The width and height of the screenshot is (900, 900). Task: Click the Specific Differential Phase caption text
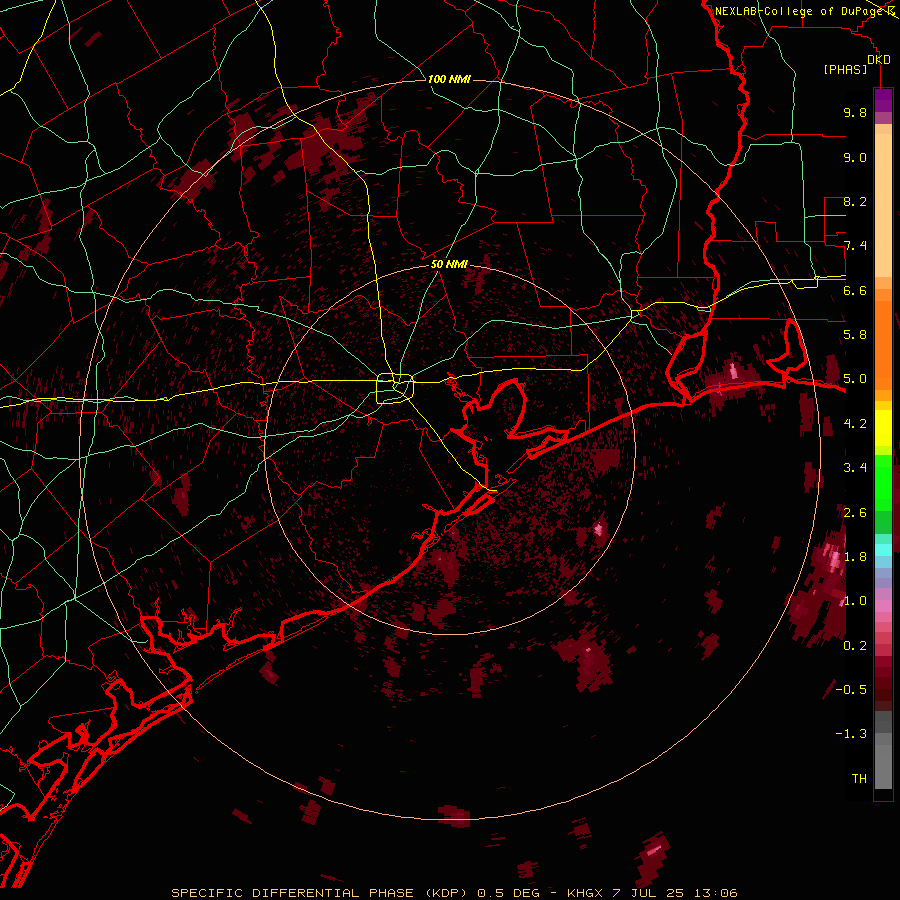coord(454,893)
